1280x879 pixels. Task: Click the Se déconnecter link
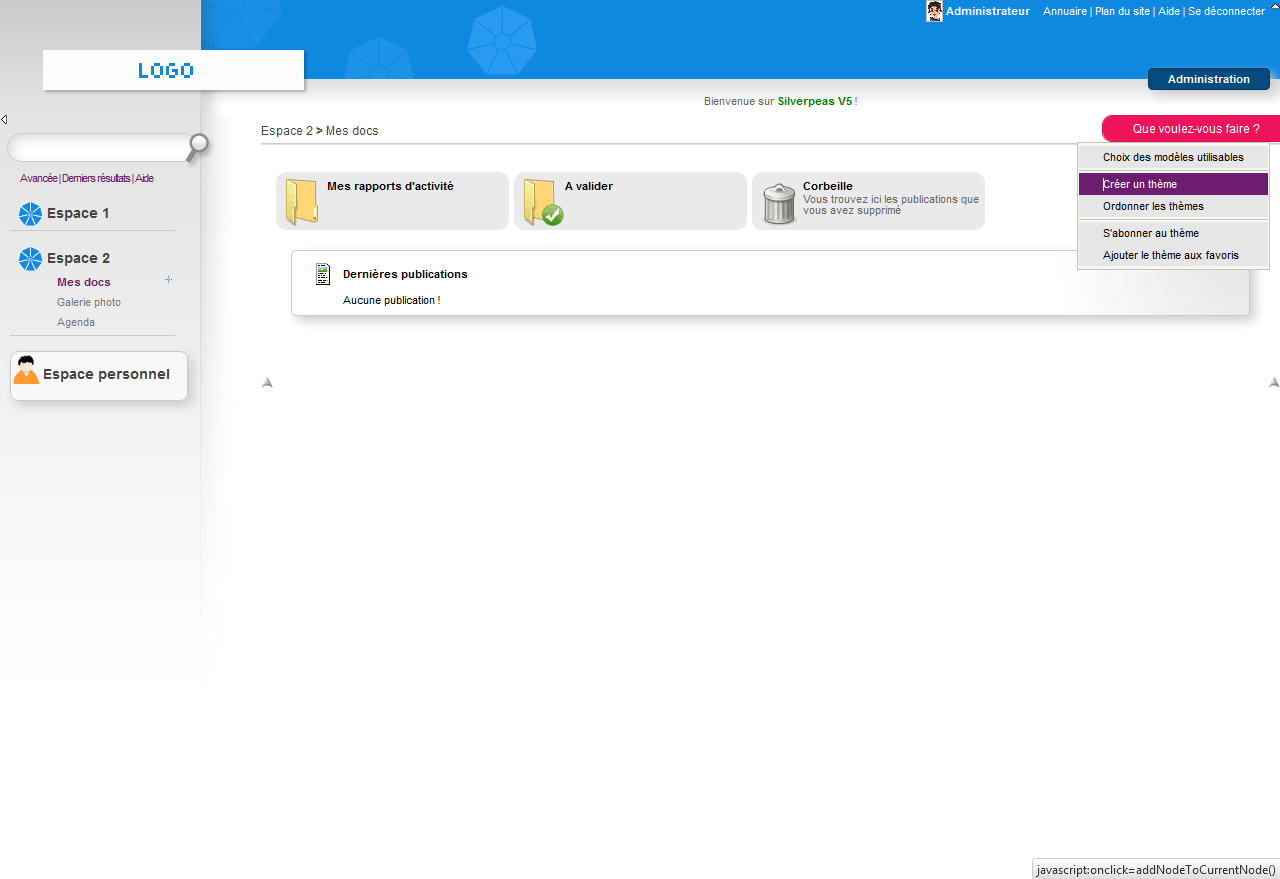pyautogui.click(x=1226, y=11)
